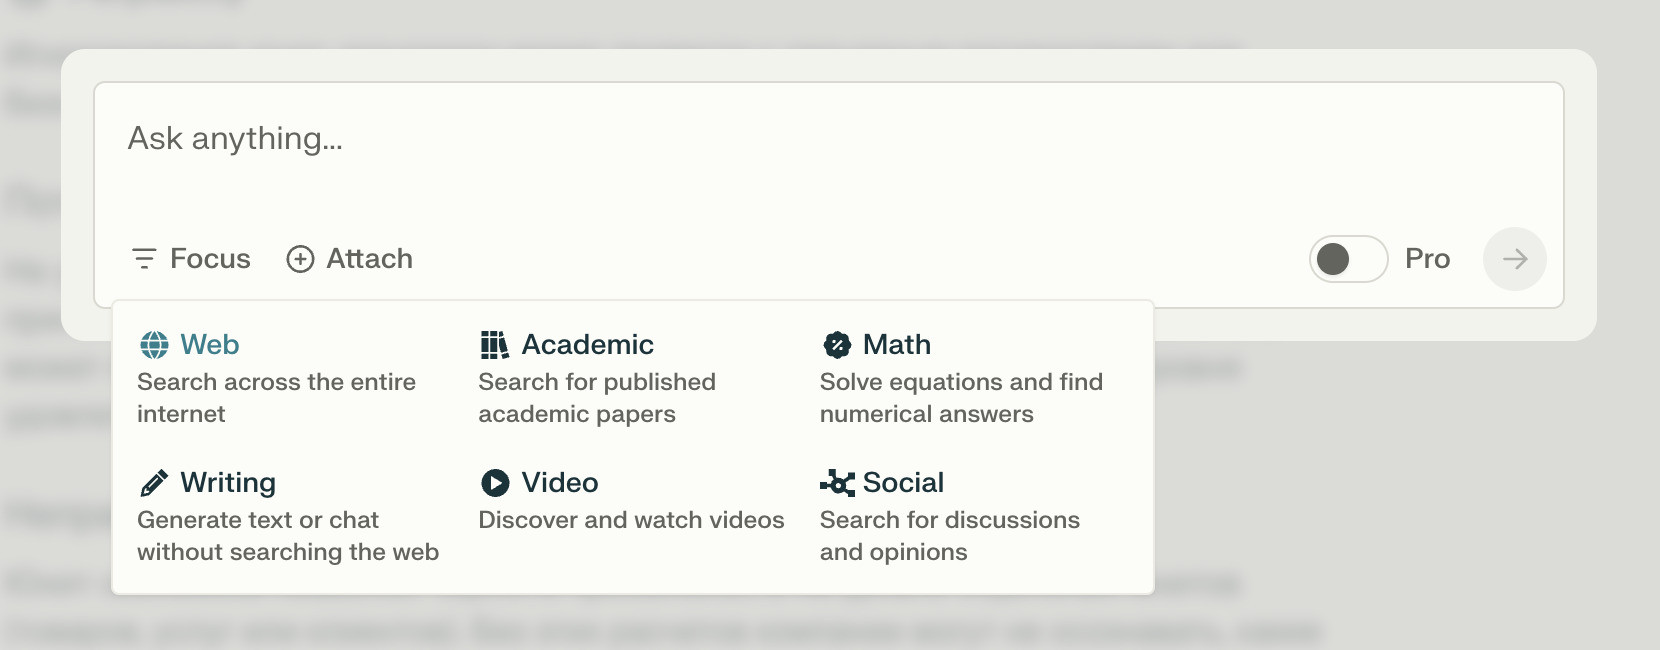This screenshot has width=1660, height=650.
Task: Select Math focus option label
Action: 897,345
